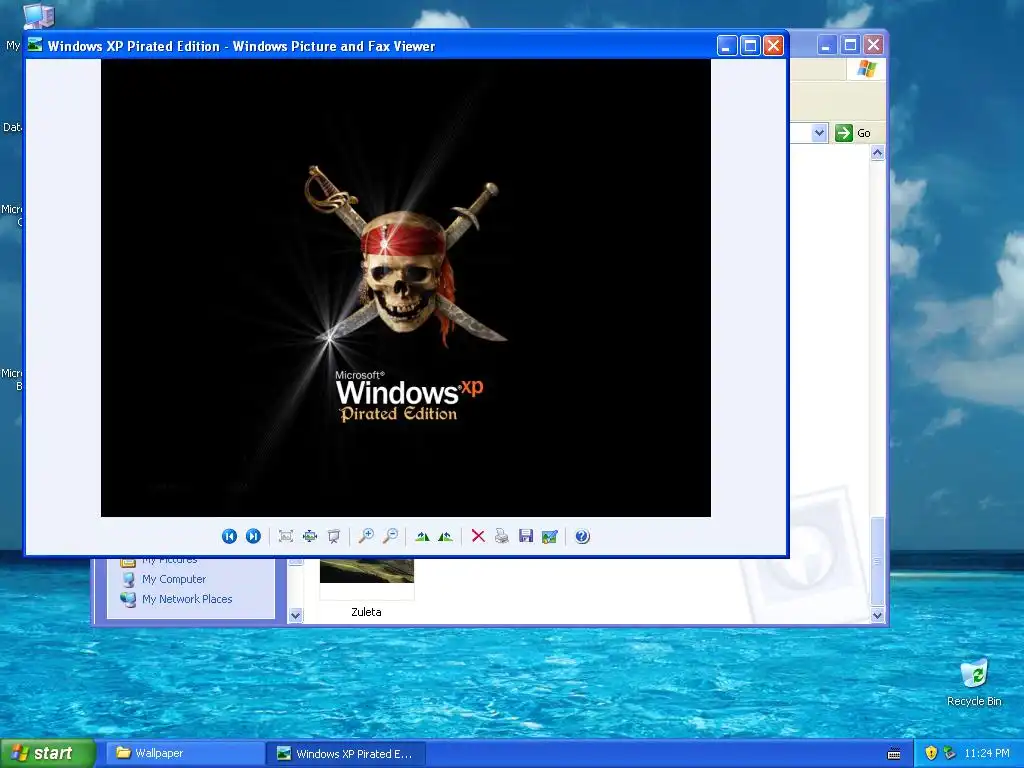Click the on-screen keyboard taskbar icon
Viewport: 1024px width, 768px height.
point(894,754)
